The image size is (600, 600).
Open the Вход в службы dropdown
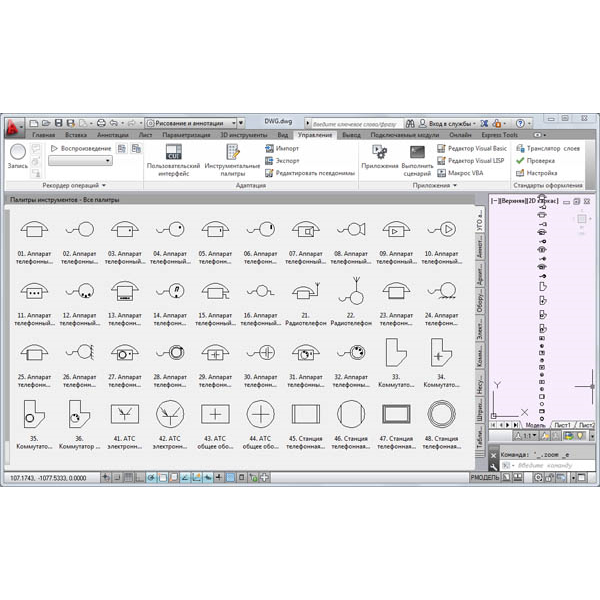452,124
